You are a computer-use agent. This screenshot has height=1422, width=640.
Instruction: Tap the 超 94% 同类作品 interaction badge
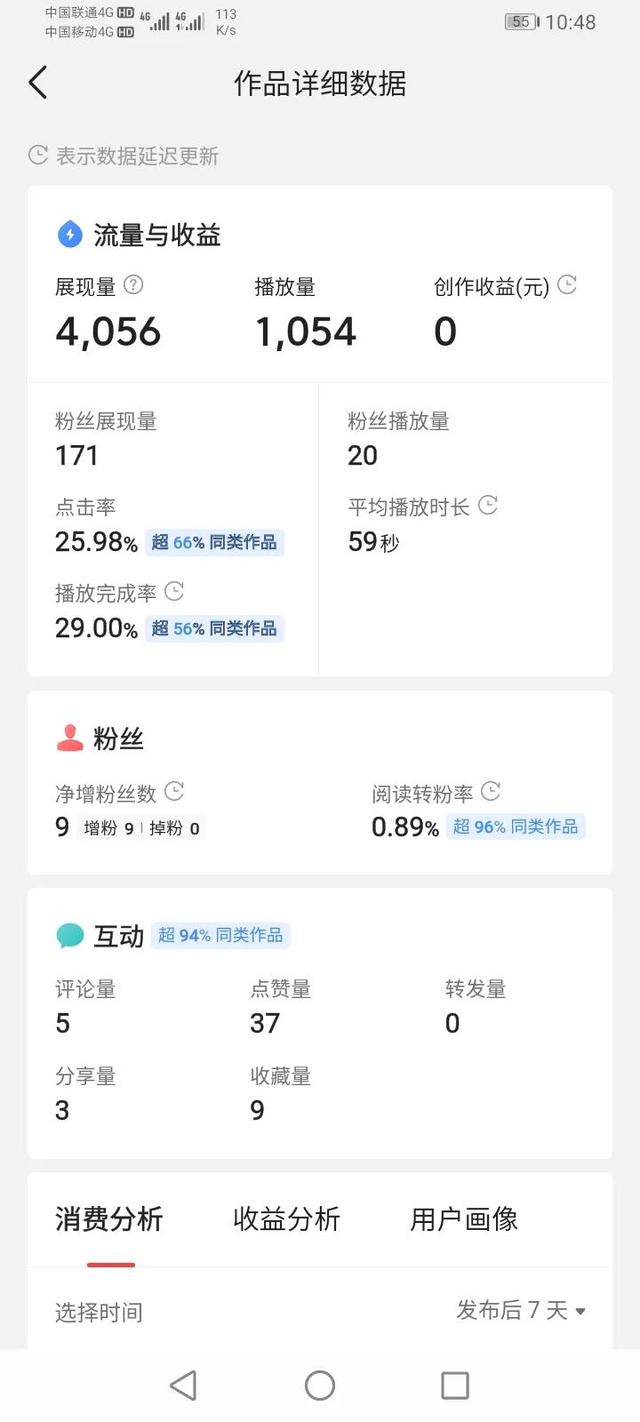pos(220,936)
